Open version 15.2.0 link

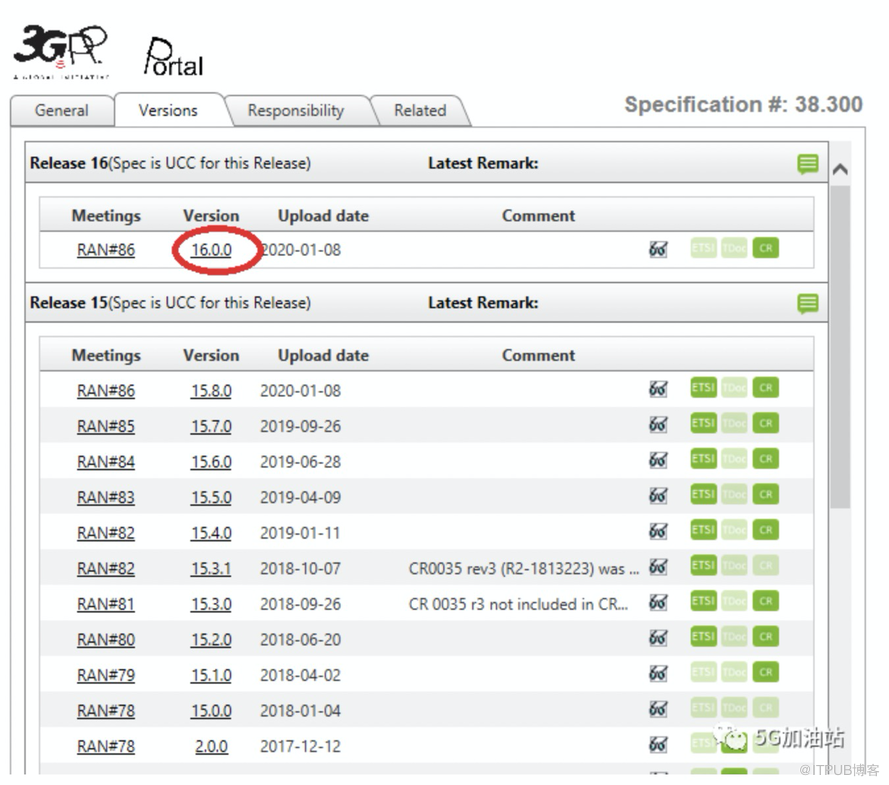pos(211,639)
